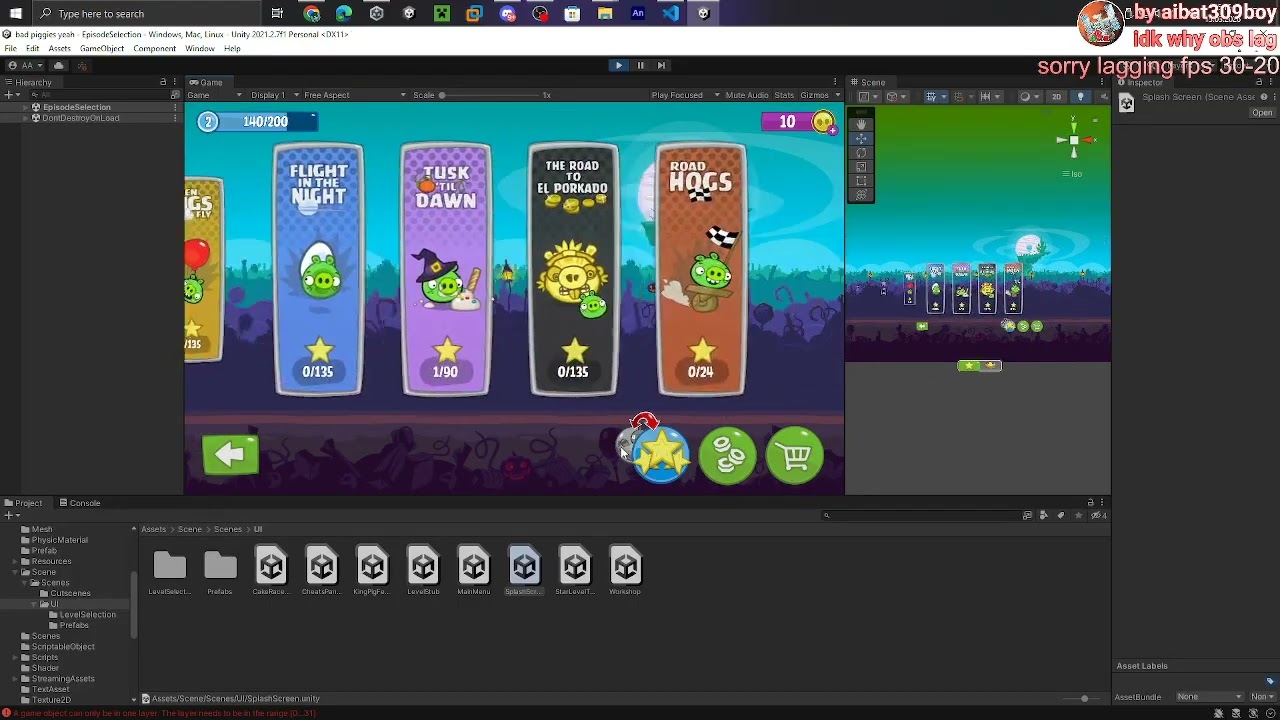Image resolution: width=1280 pixels, height=720 pixels.
Task: Open the Free Aspect dropdown
Action: pyautogui.click(x=355, y=95)
